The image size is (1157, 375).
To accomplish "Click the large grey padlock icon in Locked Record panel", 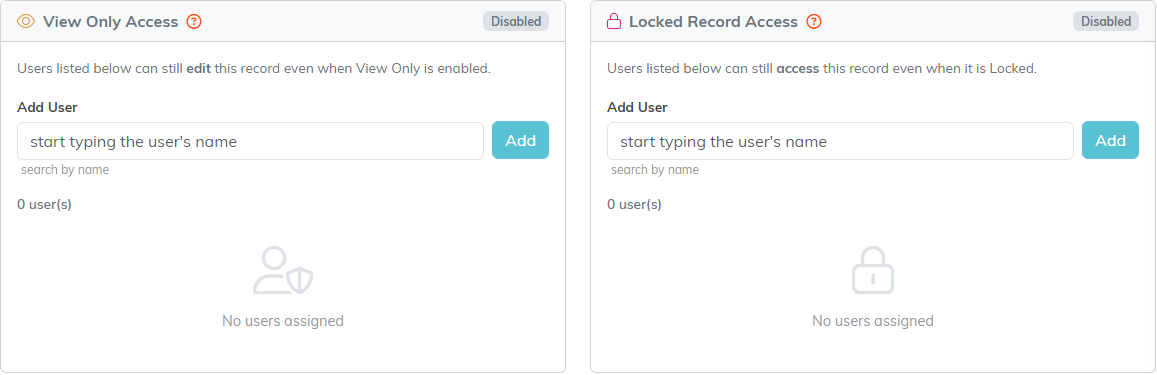I will click(873, 269).
